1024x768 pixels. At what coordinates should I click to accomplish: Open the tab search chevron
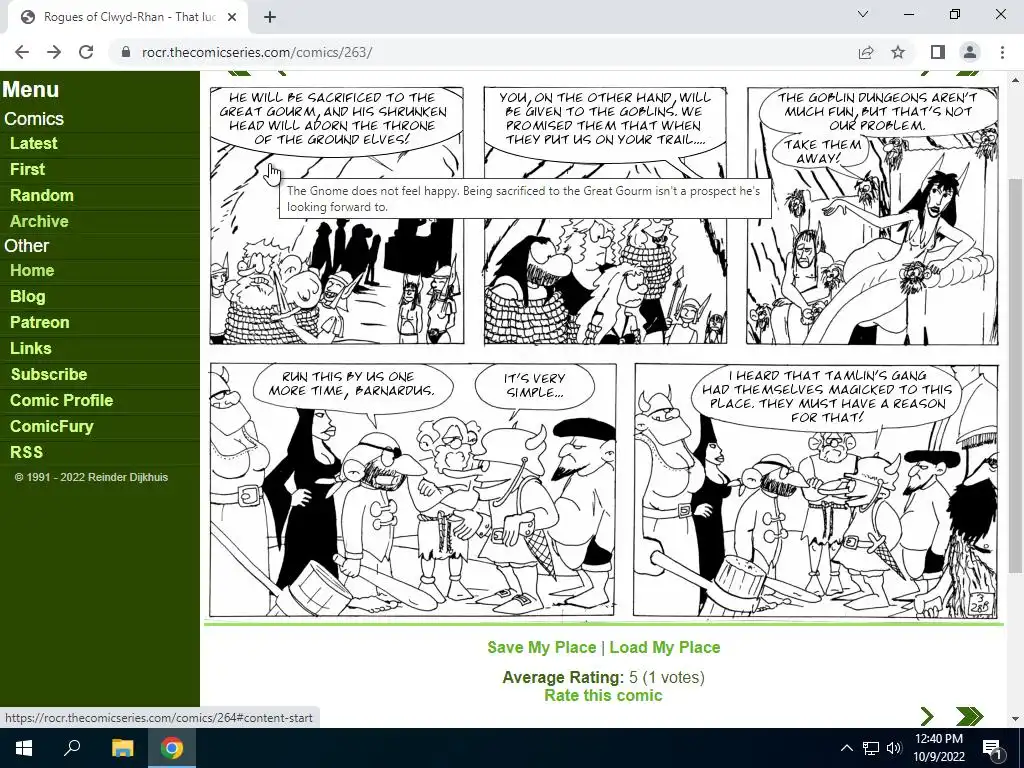(863, 14)
